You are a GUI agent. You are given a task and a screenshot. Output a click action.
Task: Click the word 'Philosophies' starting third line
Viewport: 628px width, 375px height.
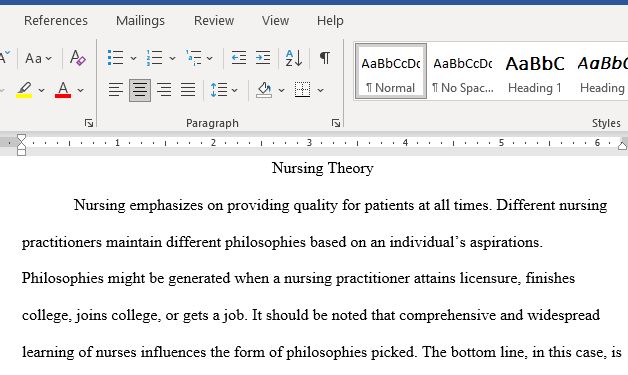tap(63, 278)
